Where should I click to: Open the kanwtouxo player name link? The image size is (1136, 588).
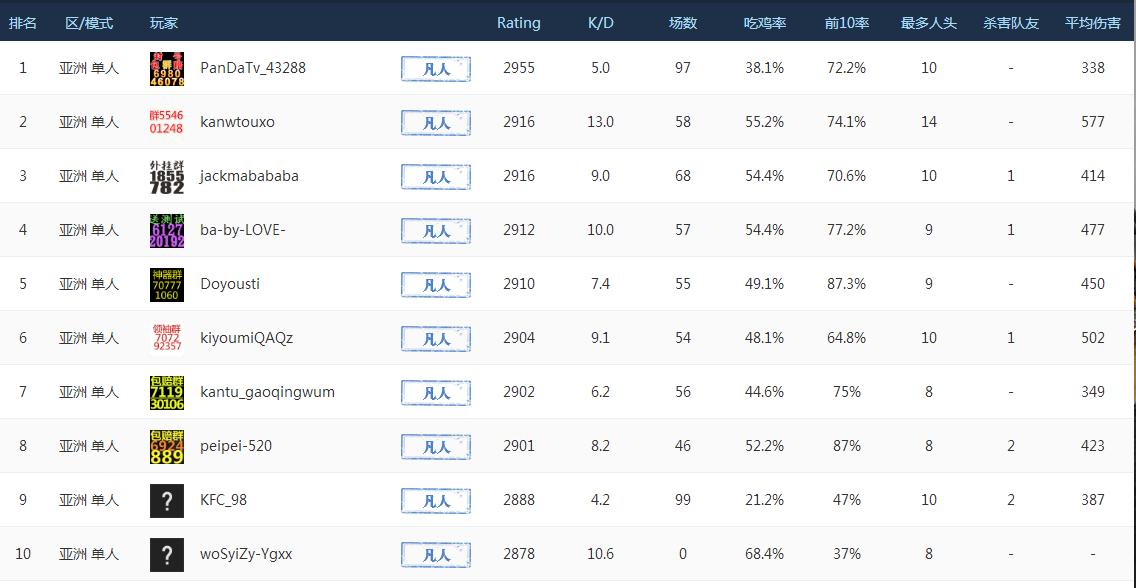pyautogui.click(x=237, y=122)
